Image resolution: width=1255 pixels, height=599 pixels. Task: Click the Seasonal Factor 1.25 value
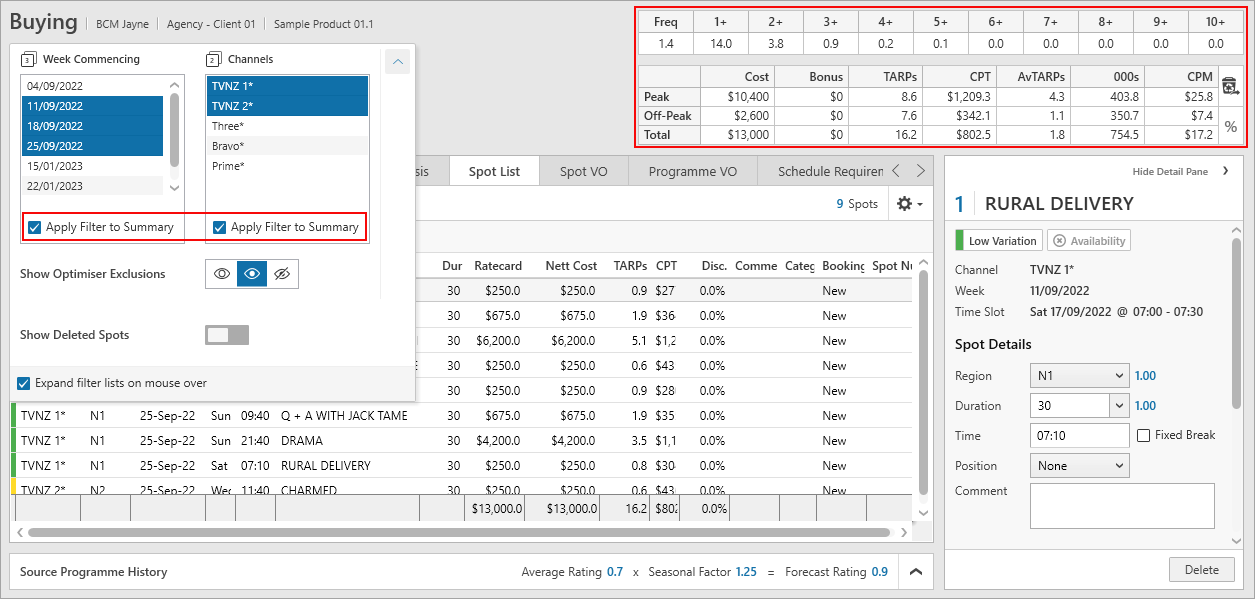pos(746,572)
